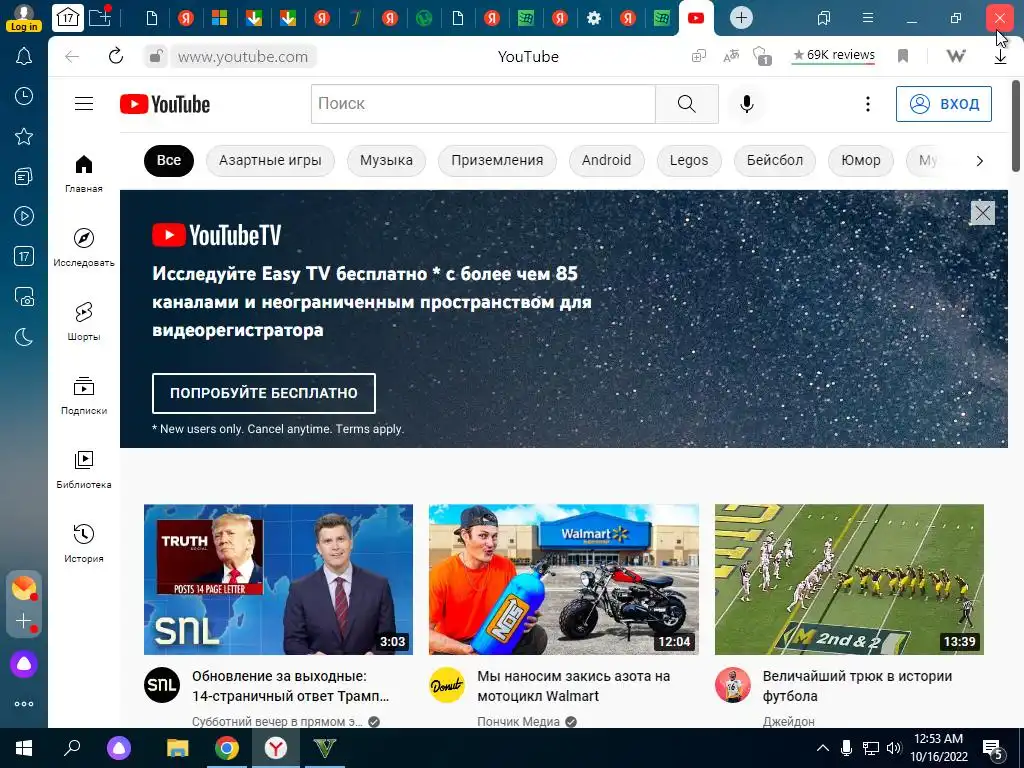This screenshot has height=768, width=1024.
Task: Open favorites star in browser sidebar
Action: [x=24, y=136]
